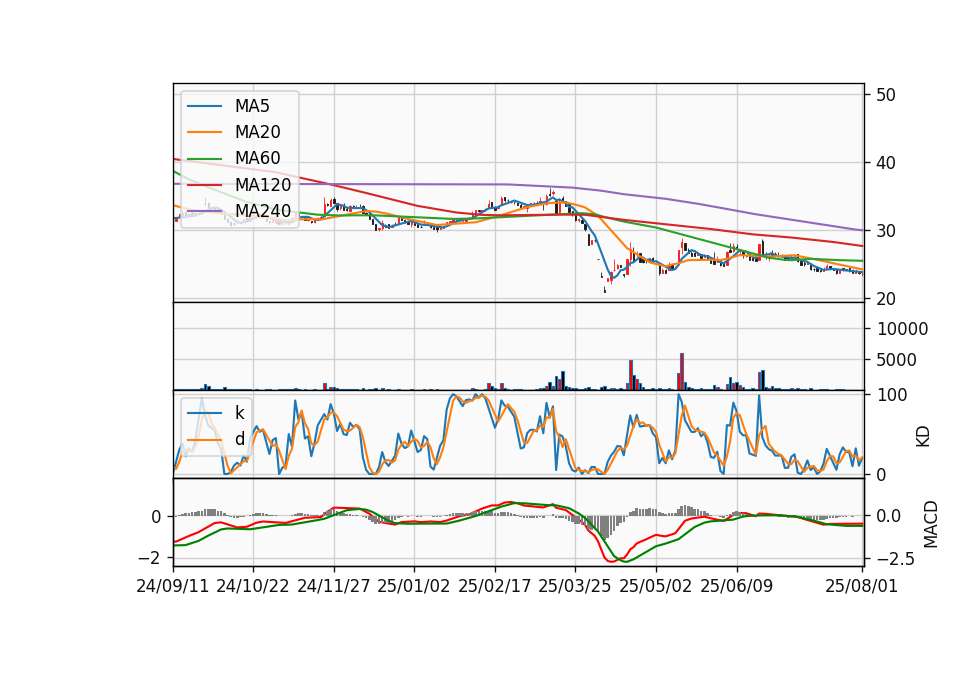960x690 pixels.
Task: Click the 25/01/02 date tick label
Action: coord(414,586)
